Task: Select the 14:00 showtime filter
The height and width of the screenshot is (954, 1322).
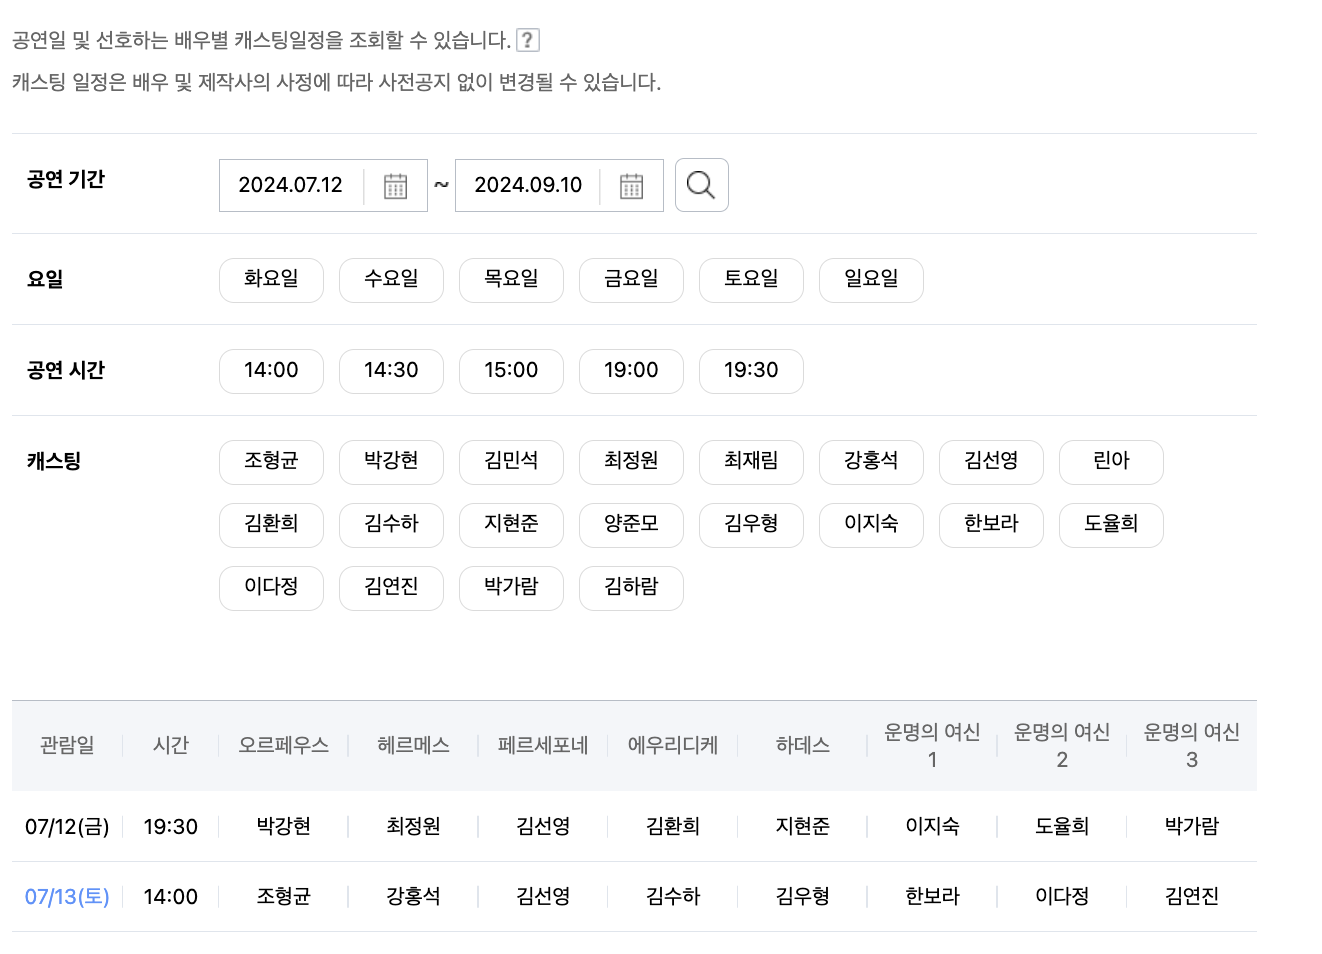Action: tap(271, 371)
